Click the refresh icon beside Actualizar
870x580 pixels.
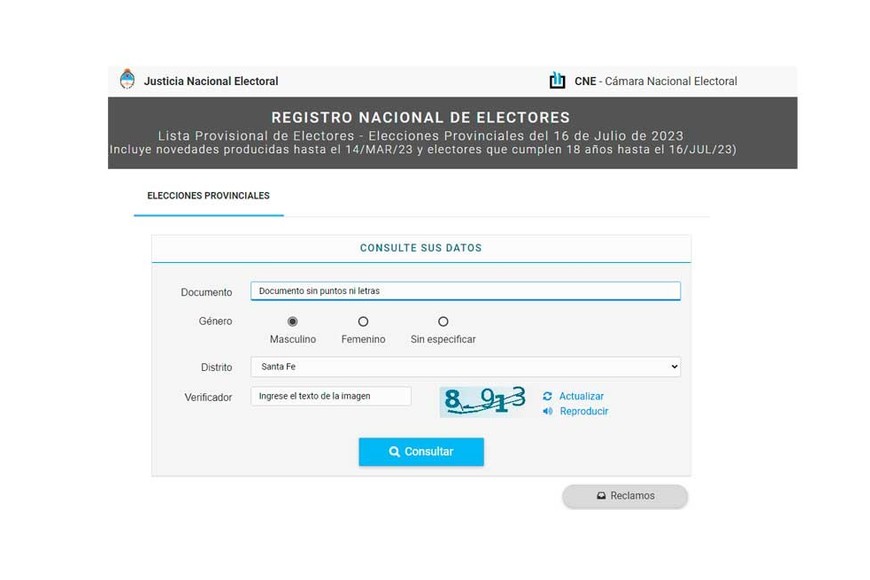click(x=547, y=396)
